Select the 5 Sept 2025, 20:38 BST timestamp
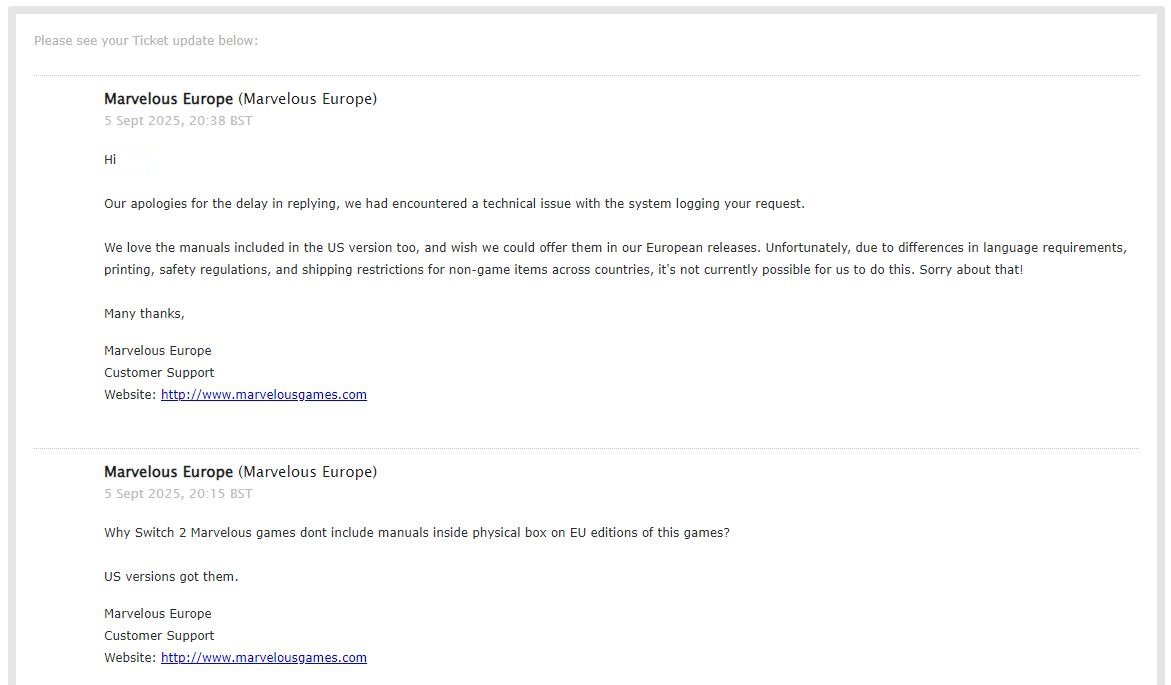This screenshot has width=1171, height=685. pos(178,120)
